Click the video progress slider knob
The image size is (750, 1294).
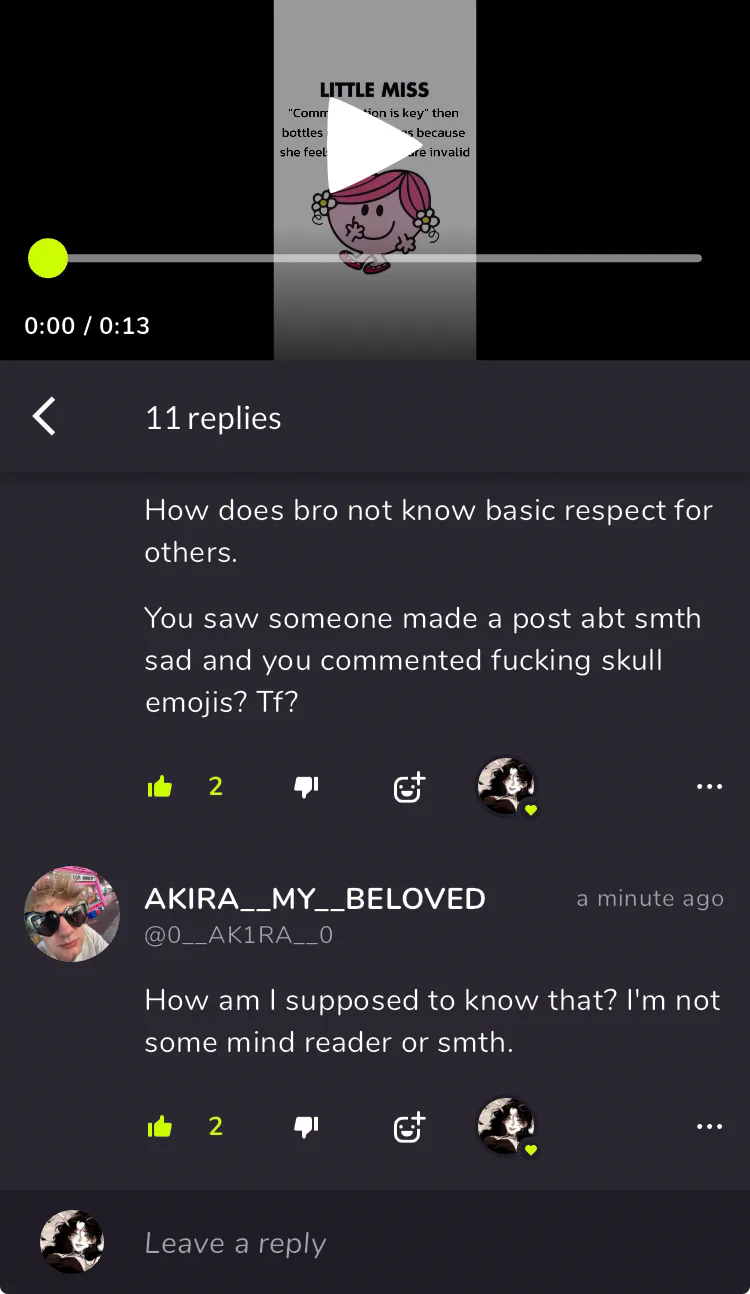pos(47,258)
